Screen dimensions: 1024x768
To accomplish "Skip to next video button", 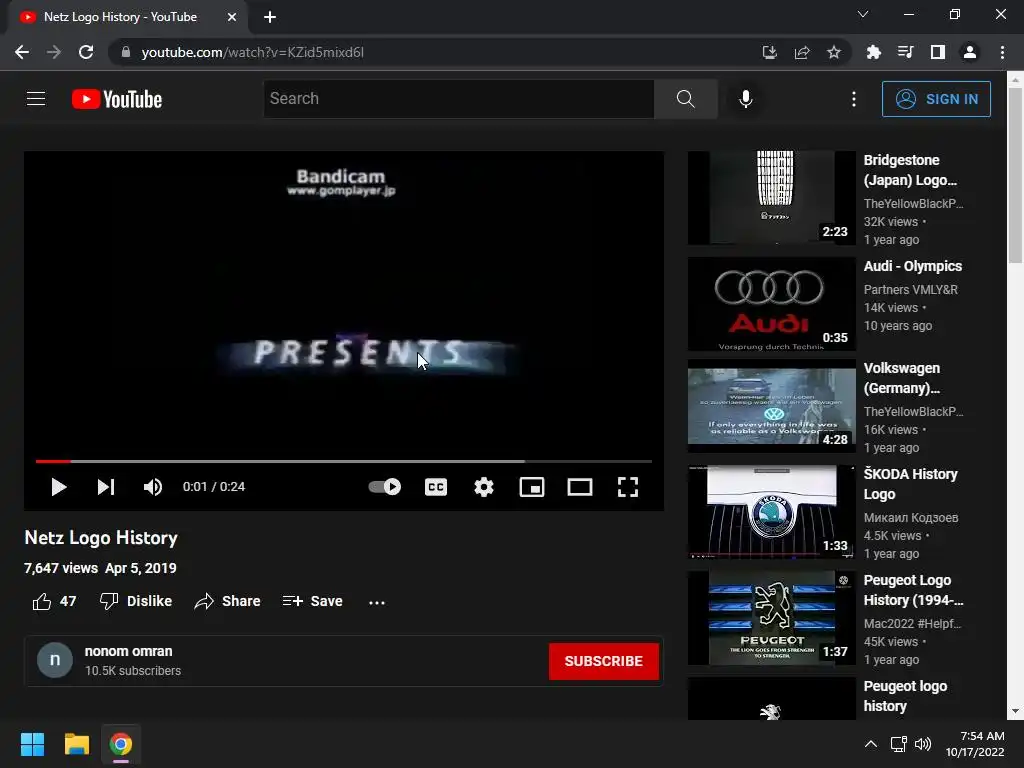I will pos(106,487).
